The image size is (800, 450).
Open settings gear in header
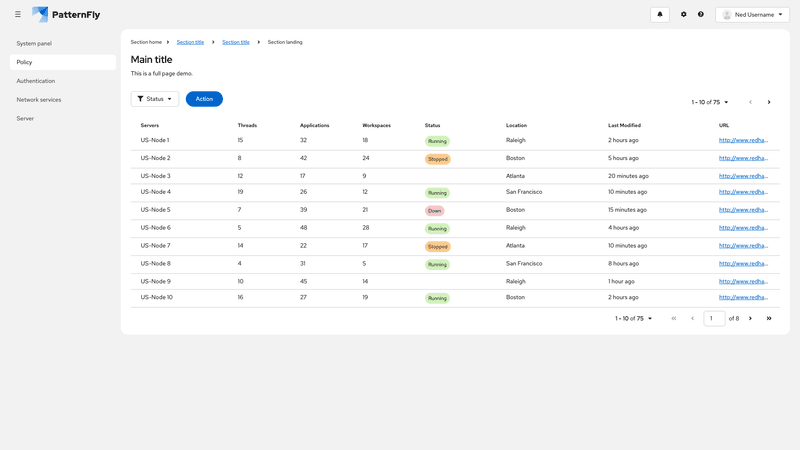click(x=684, y=15)
